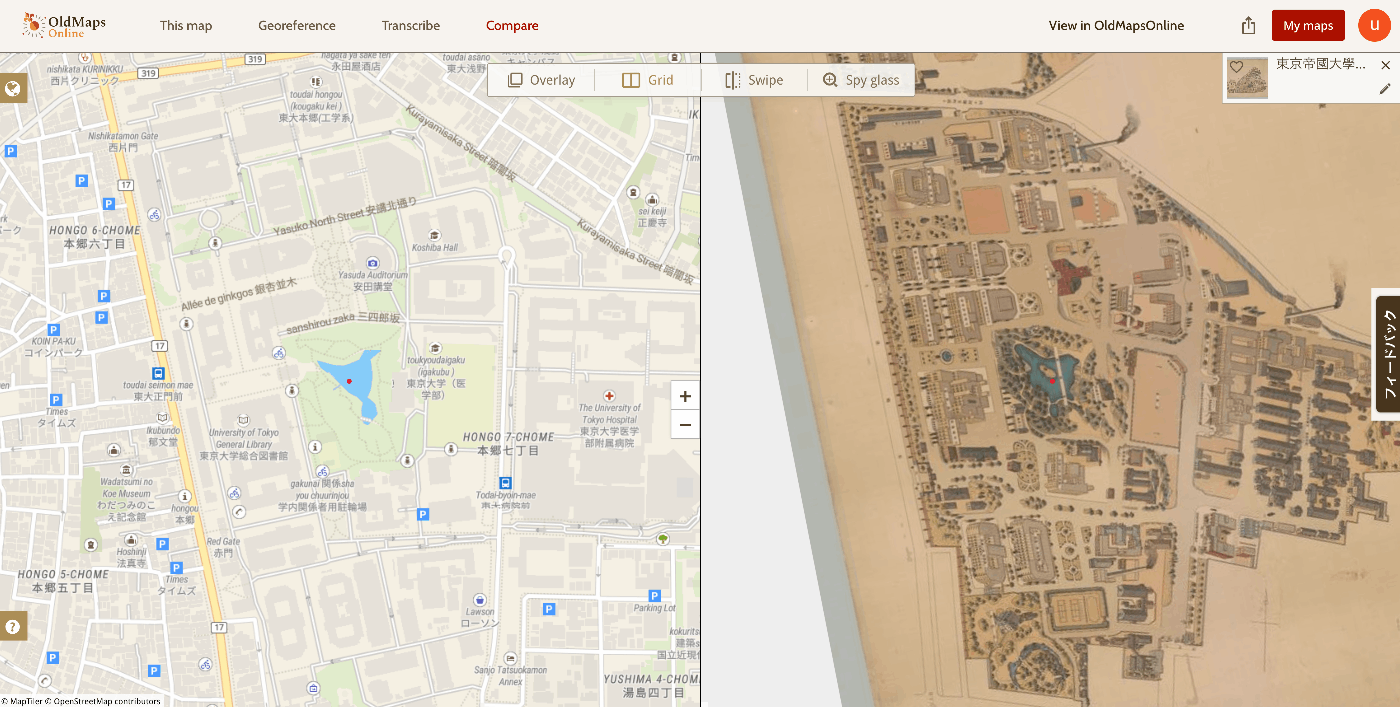Enable Overlay compare mode

541,80
